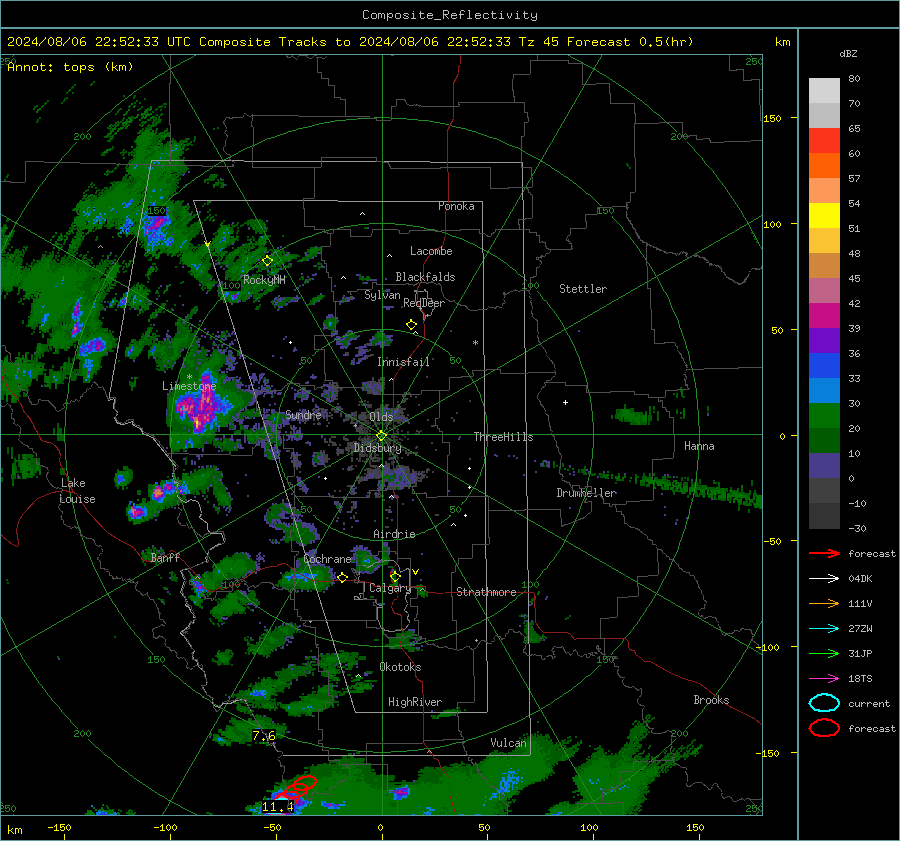Click the Strathmore city label
The image size is (900, 841).
486,592
